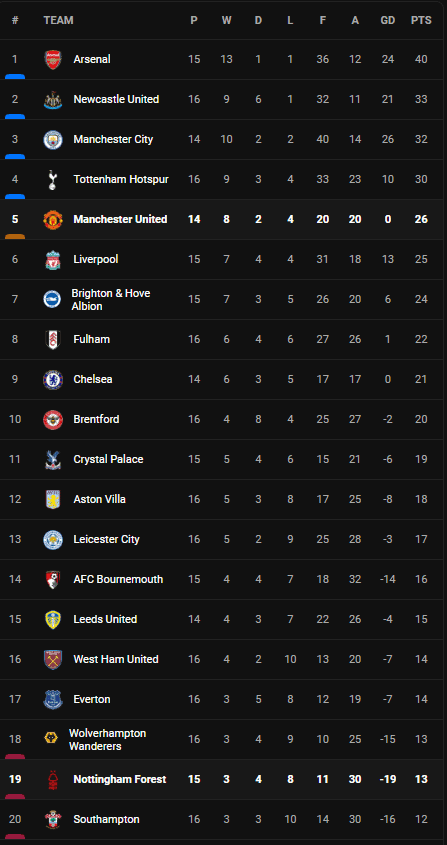Open the Brighton & Hove Albion team link

pos(111,300)
